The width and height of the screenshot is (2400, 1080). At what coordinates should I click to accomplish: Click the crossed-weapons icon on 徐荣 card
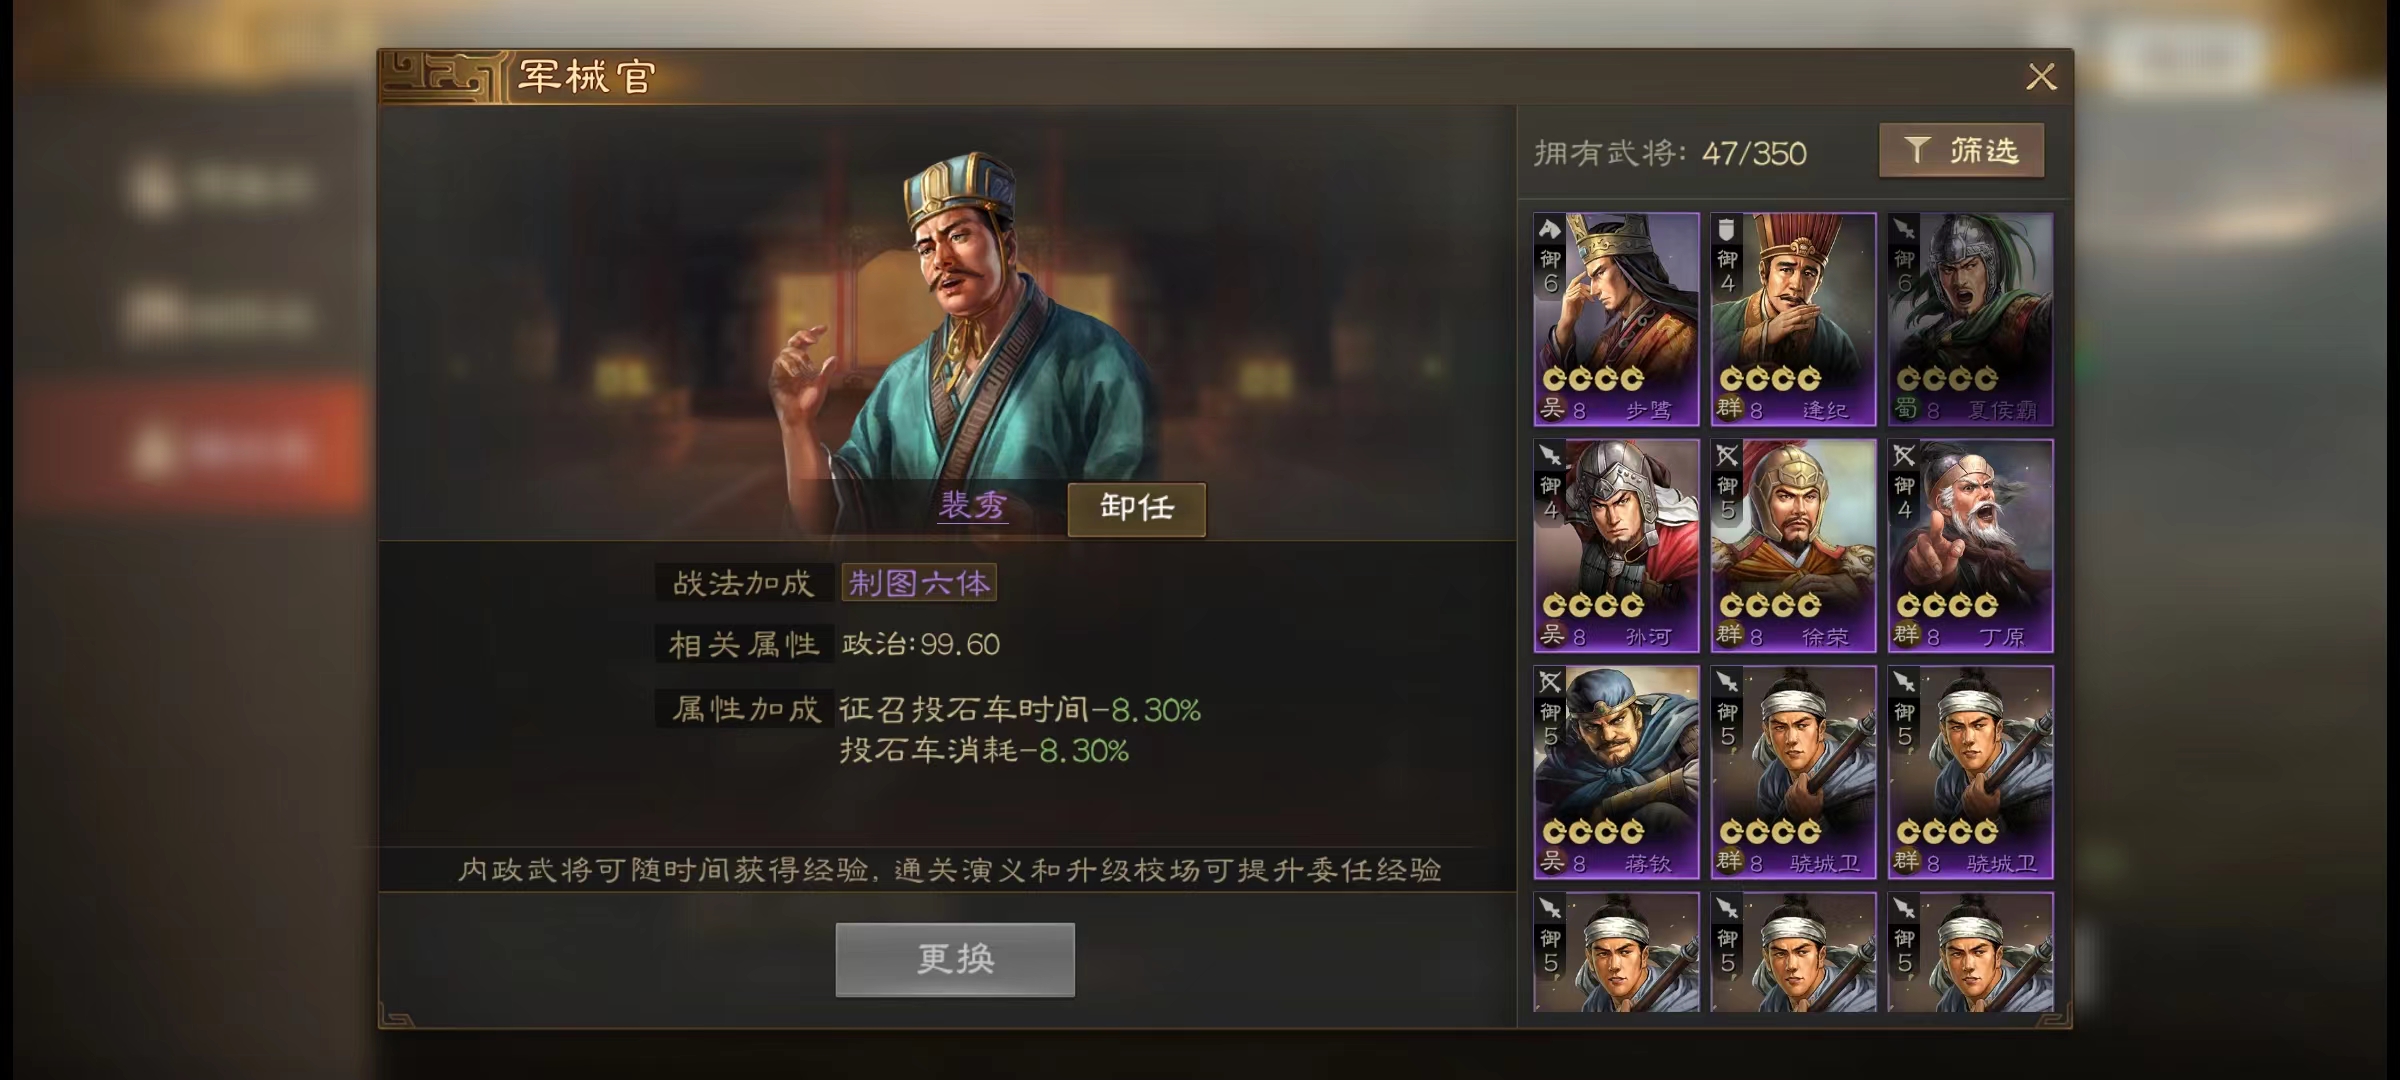point(1727,456)
